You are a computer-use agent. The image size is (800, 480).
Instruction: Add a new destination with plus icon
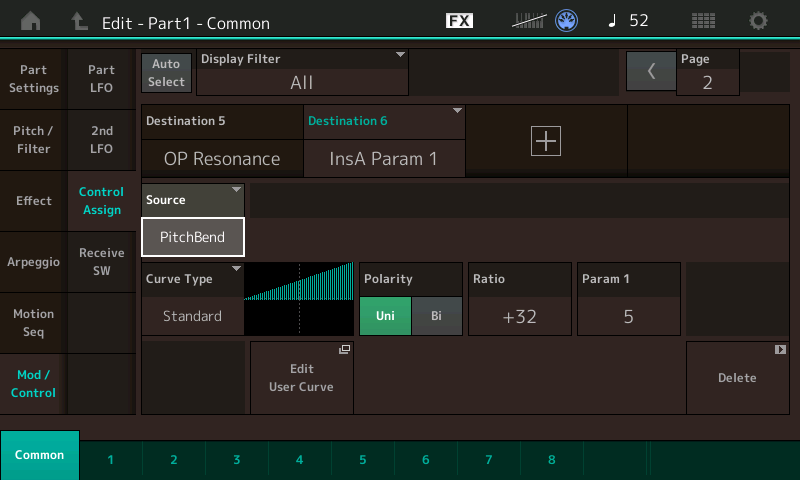546,142
